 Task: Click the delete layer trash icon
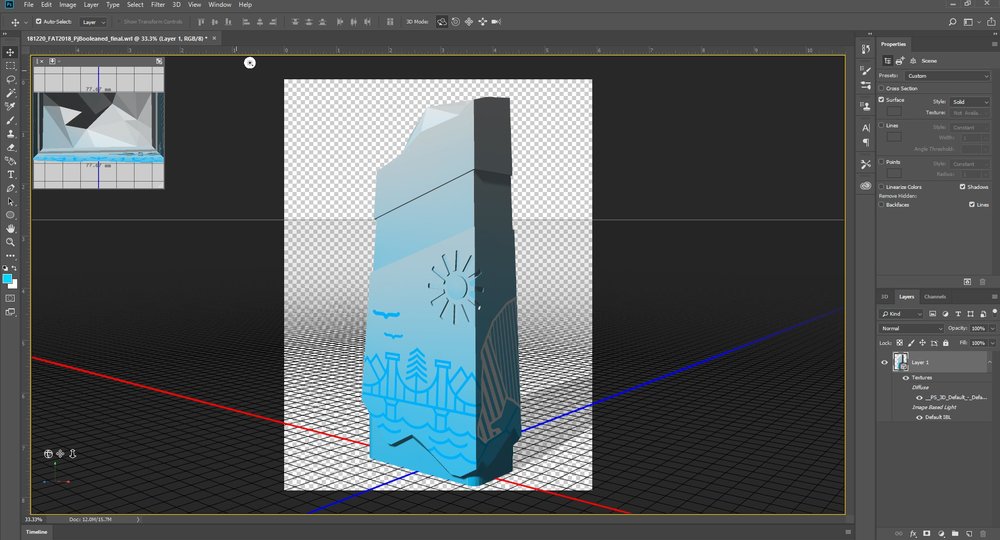pos(983,533)
